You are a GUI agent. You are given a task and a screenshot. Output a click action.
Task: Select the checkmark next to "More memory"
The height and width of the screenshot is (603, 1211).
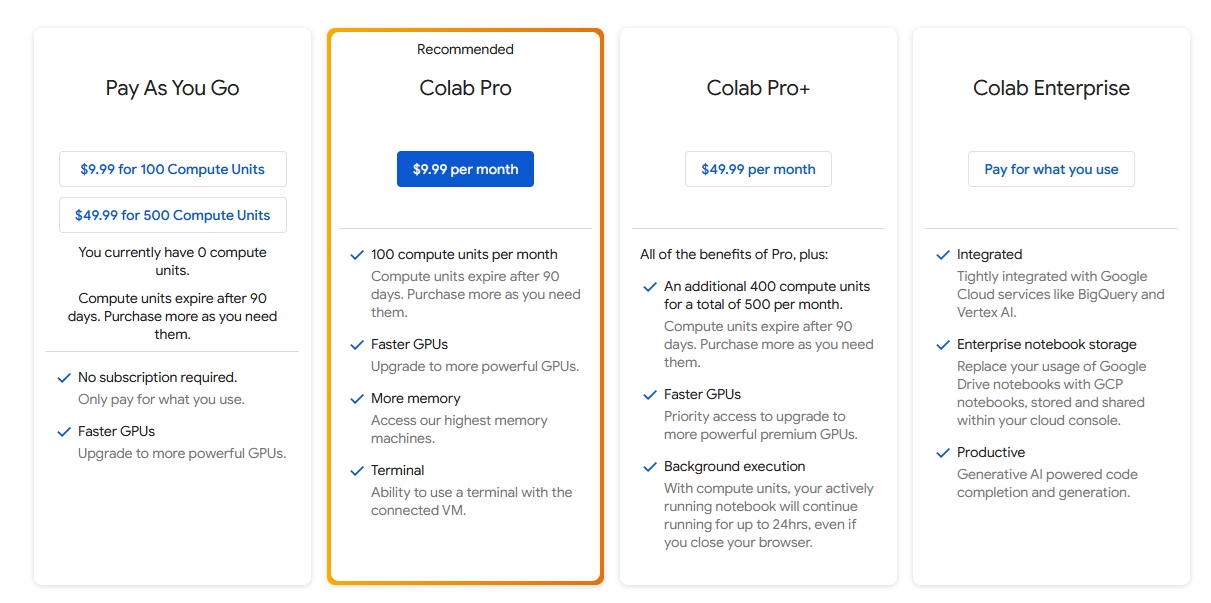[357, 398]
